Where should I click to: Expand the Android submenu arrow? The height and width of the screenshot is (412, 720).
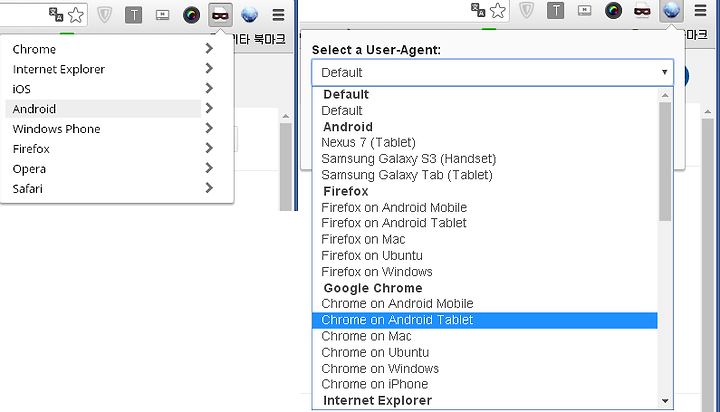[209, 108]
